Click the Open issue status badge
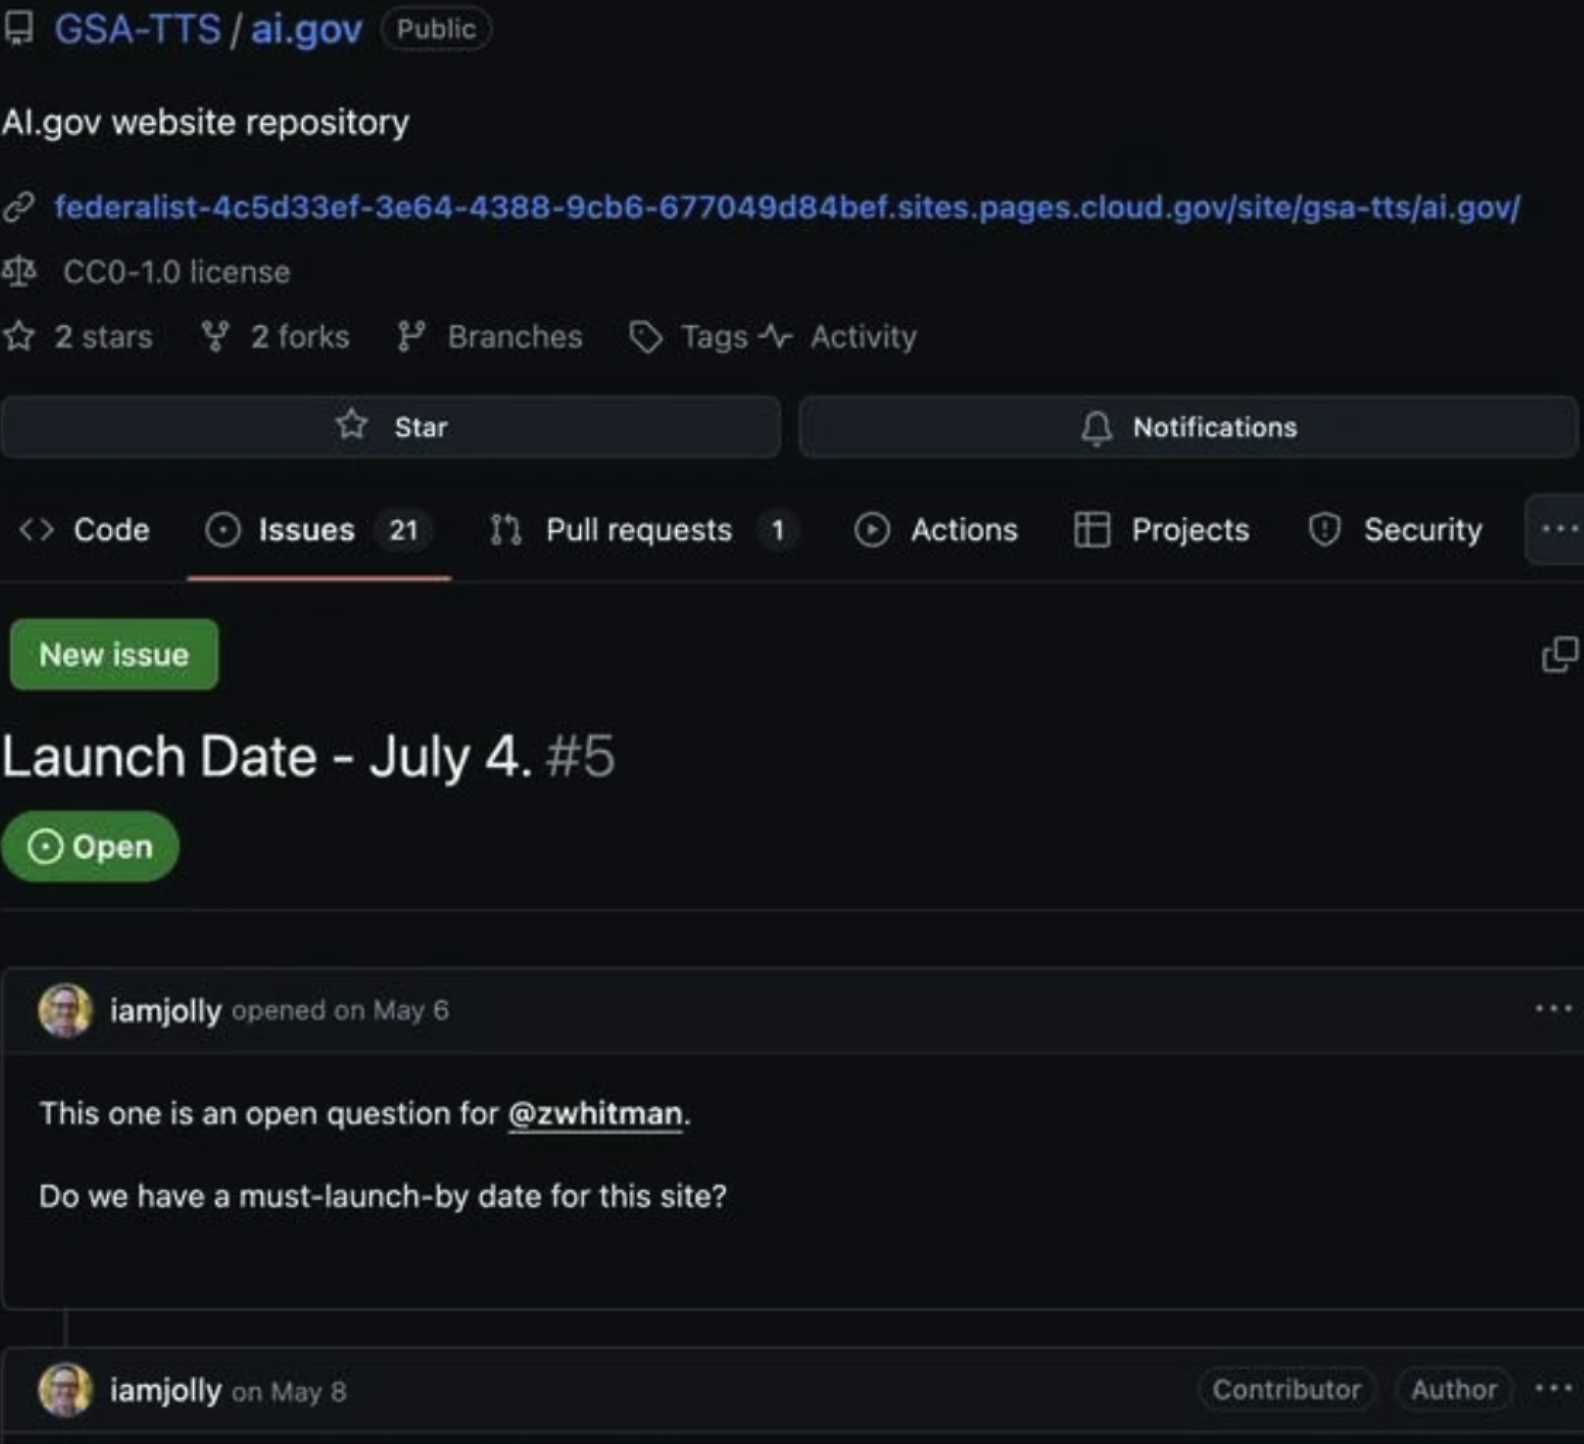 [x=90, y=847]
